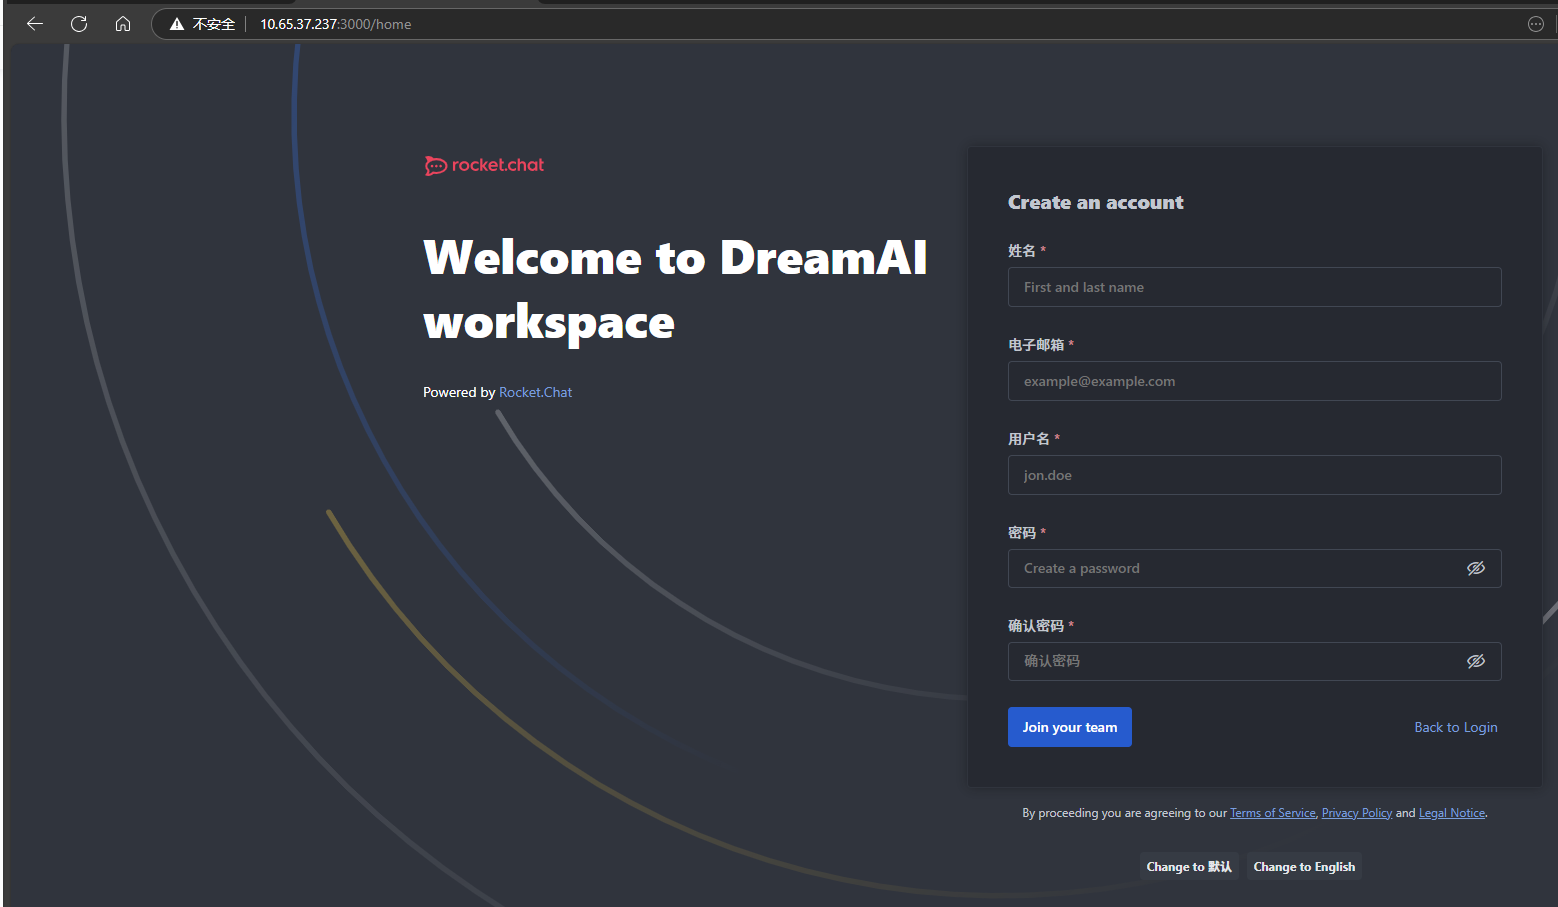This screenshot has height=907, width=1558.
Task: Click Change to 默认 language button
Action: pyautogui.click(x=1189, y=867)
